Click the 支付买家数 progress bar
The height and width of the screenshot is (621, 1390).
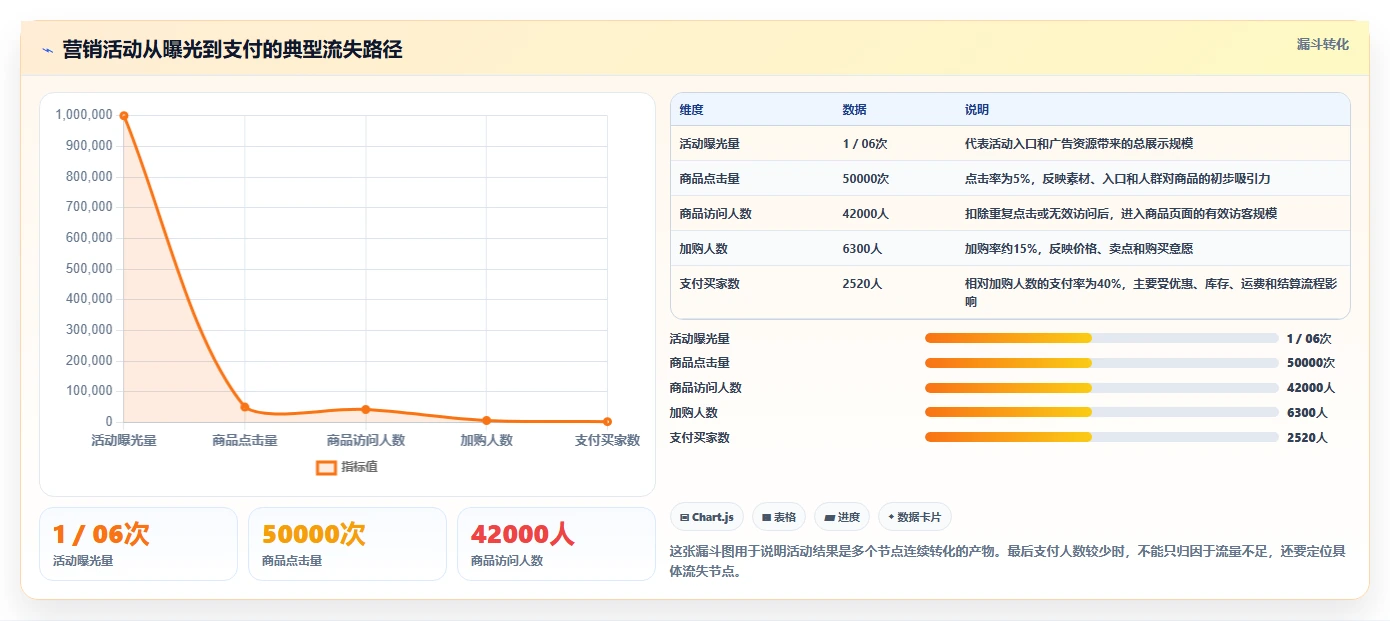(x=1102, y=437)
